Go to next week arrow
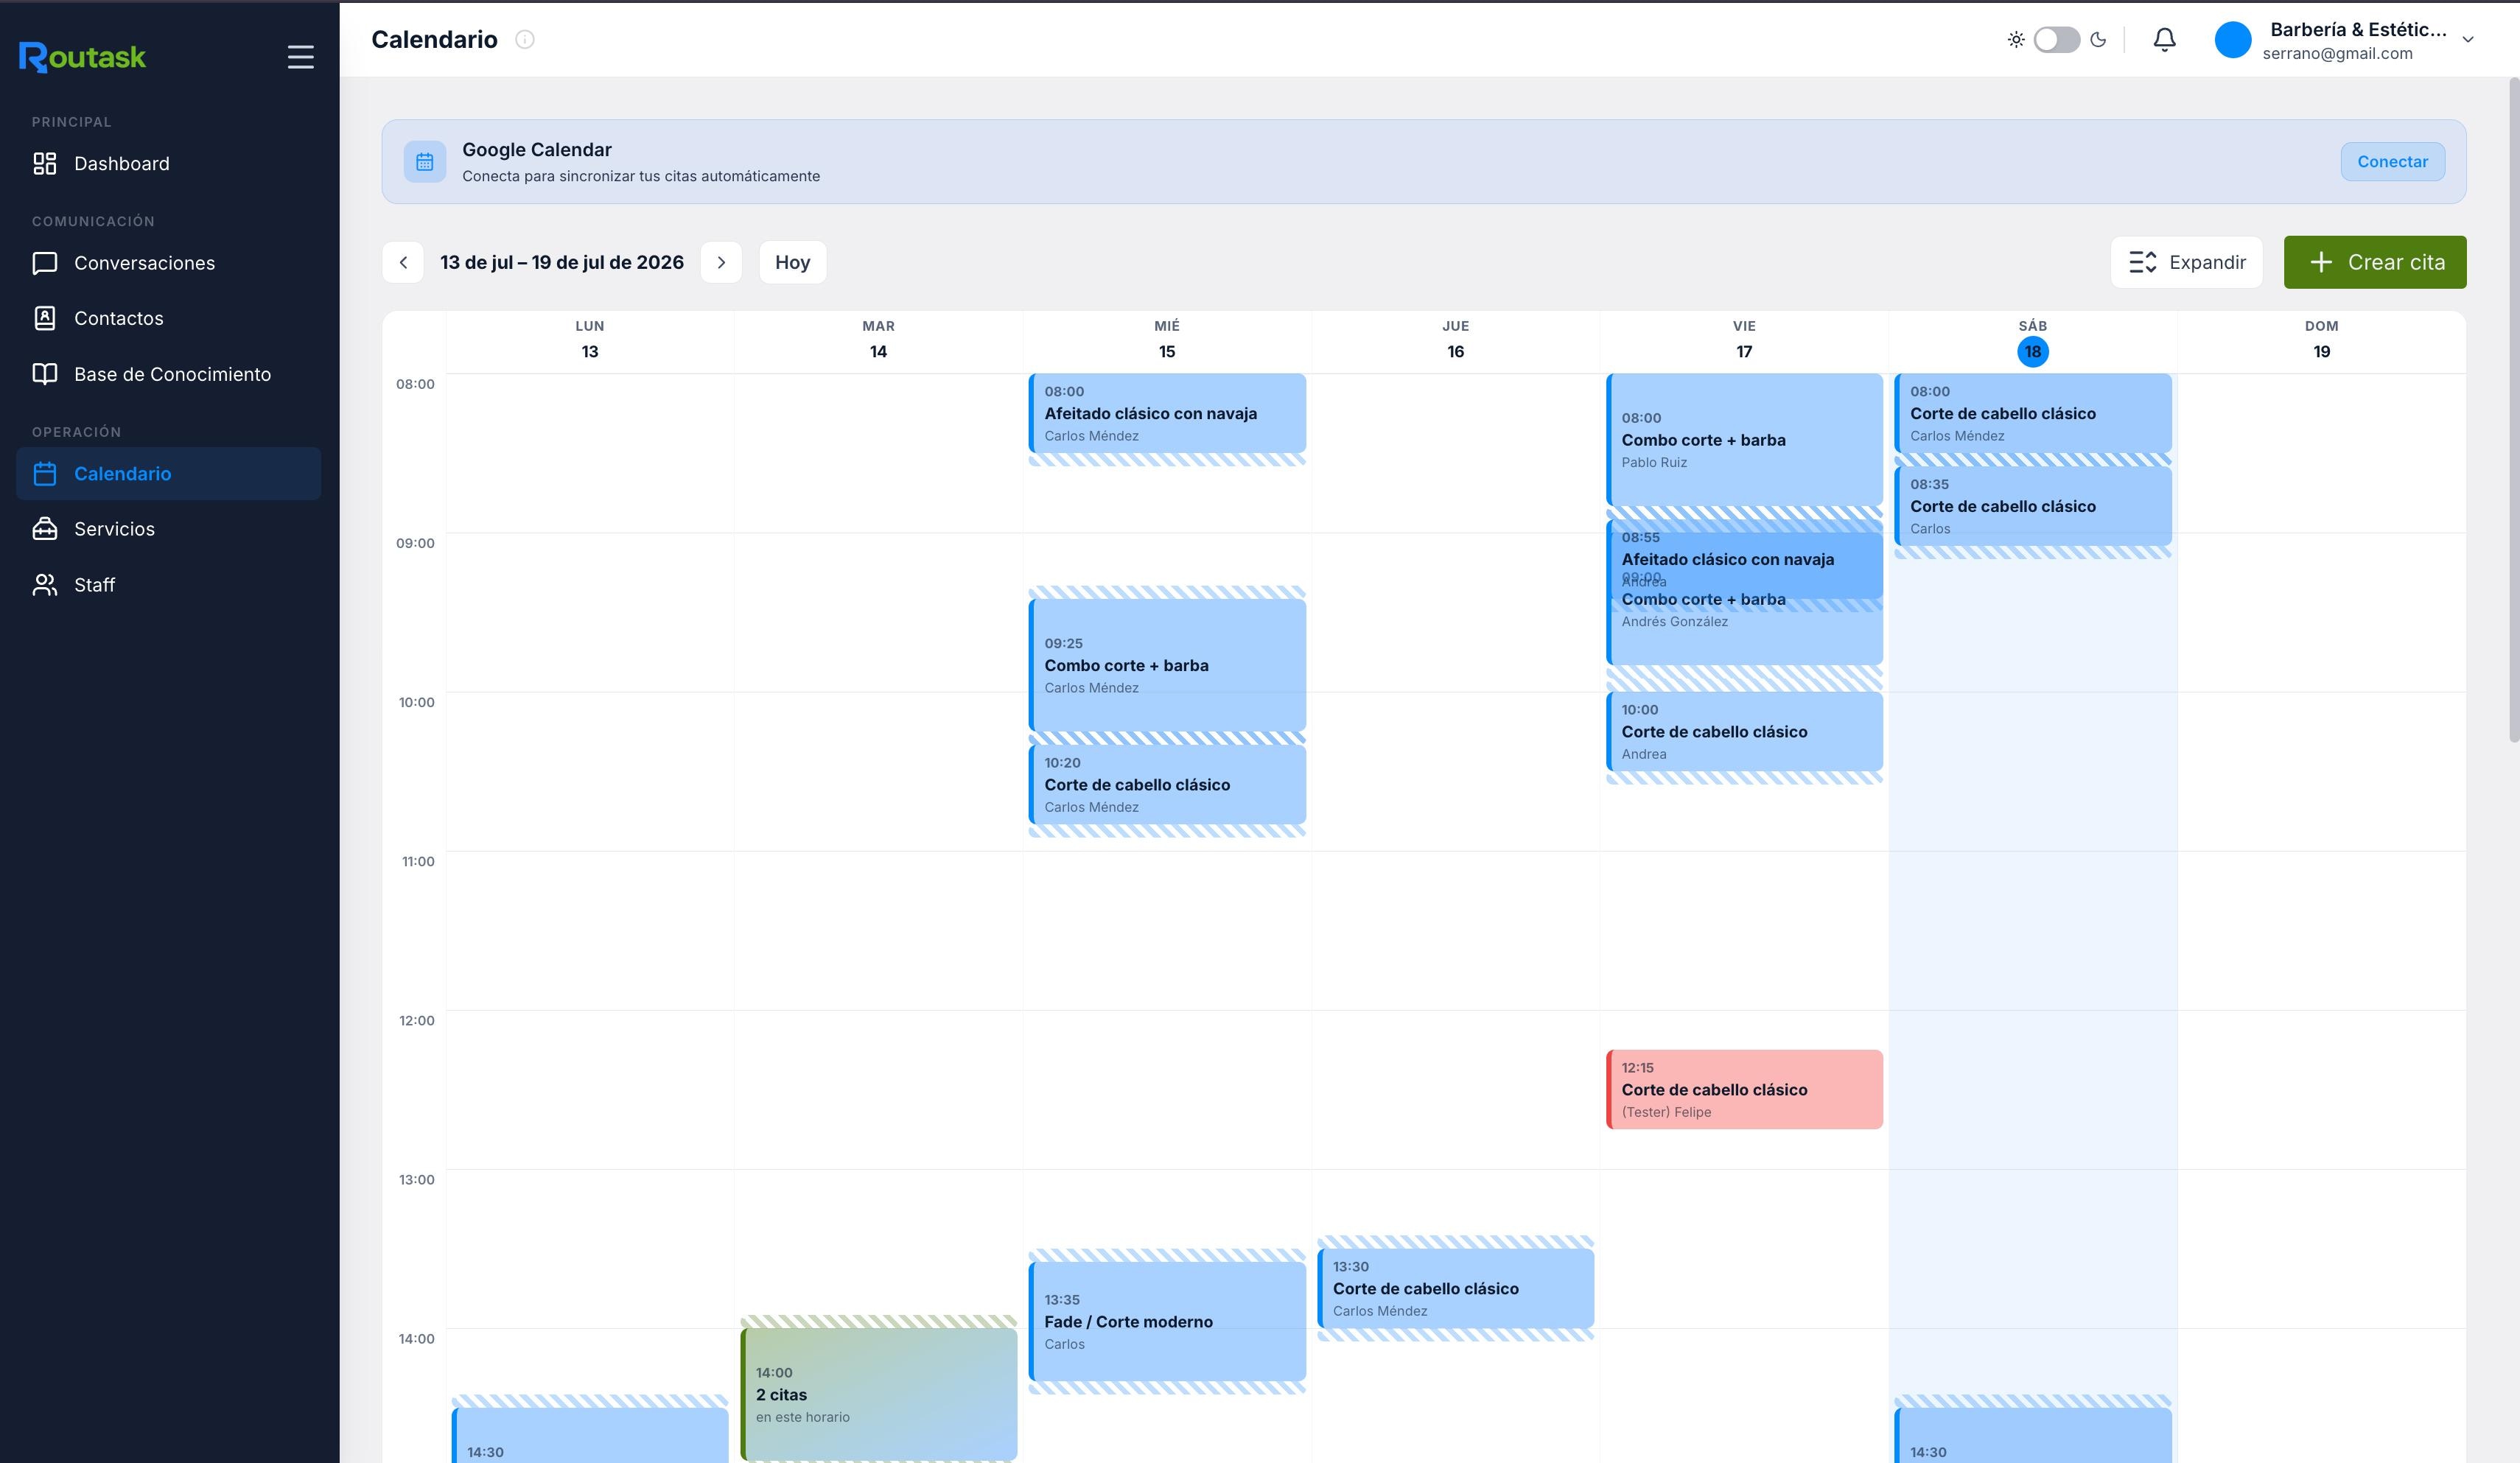 [721, 263]
